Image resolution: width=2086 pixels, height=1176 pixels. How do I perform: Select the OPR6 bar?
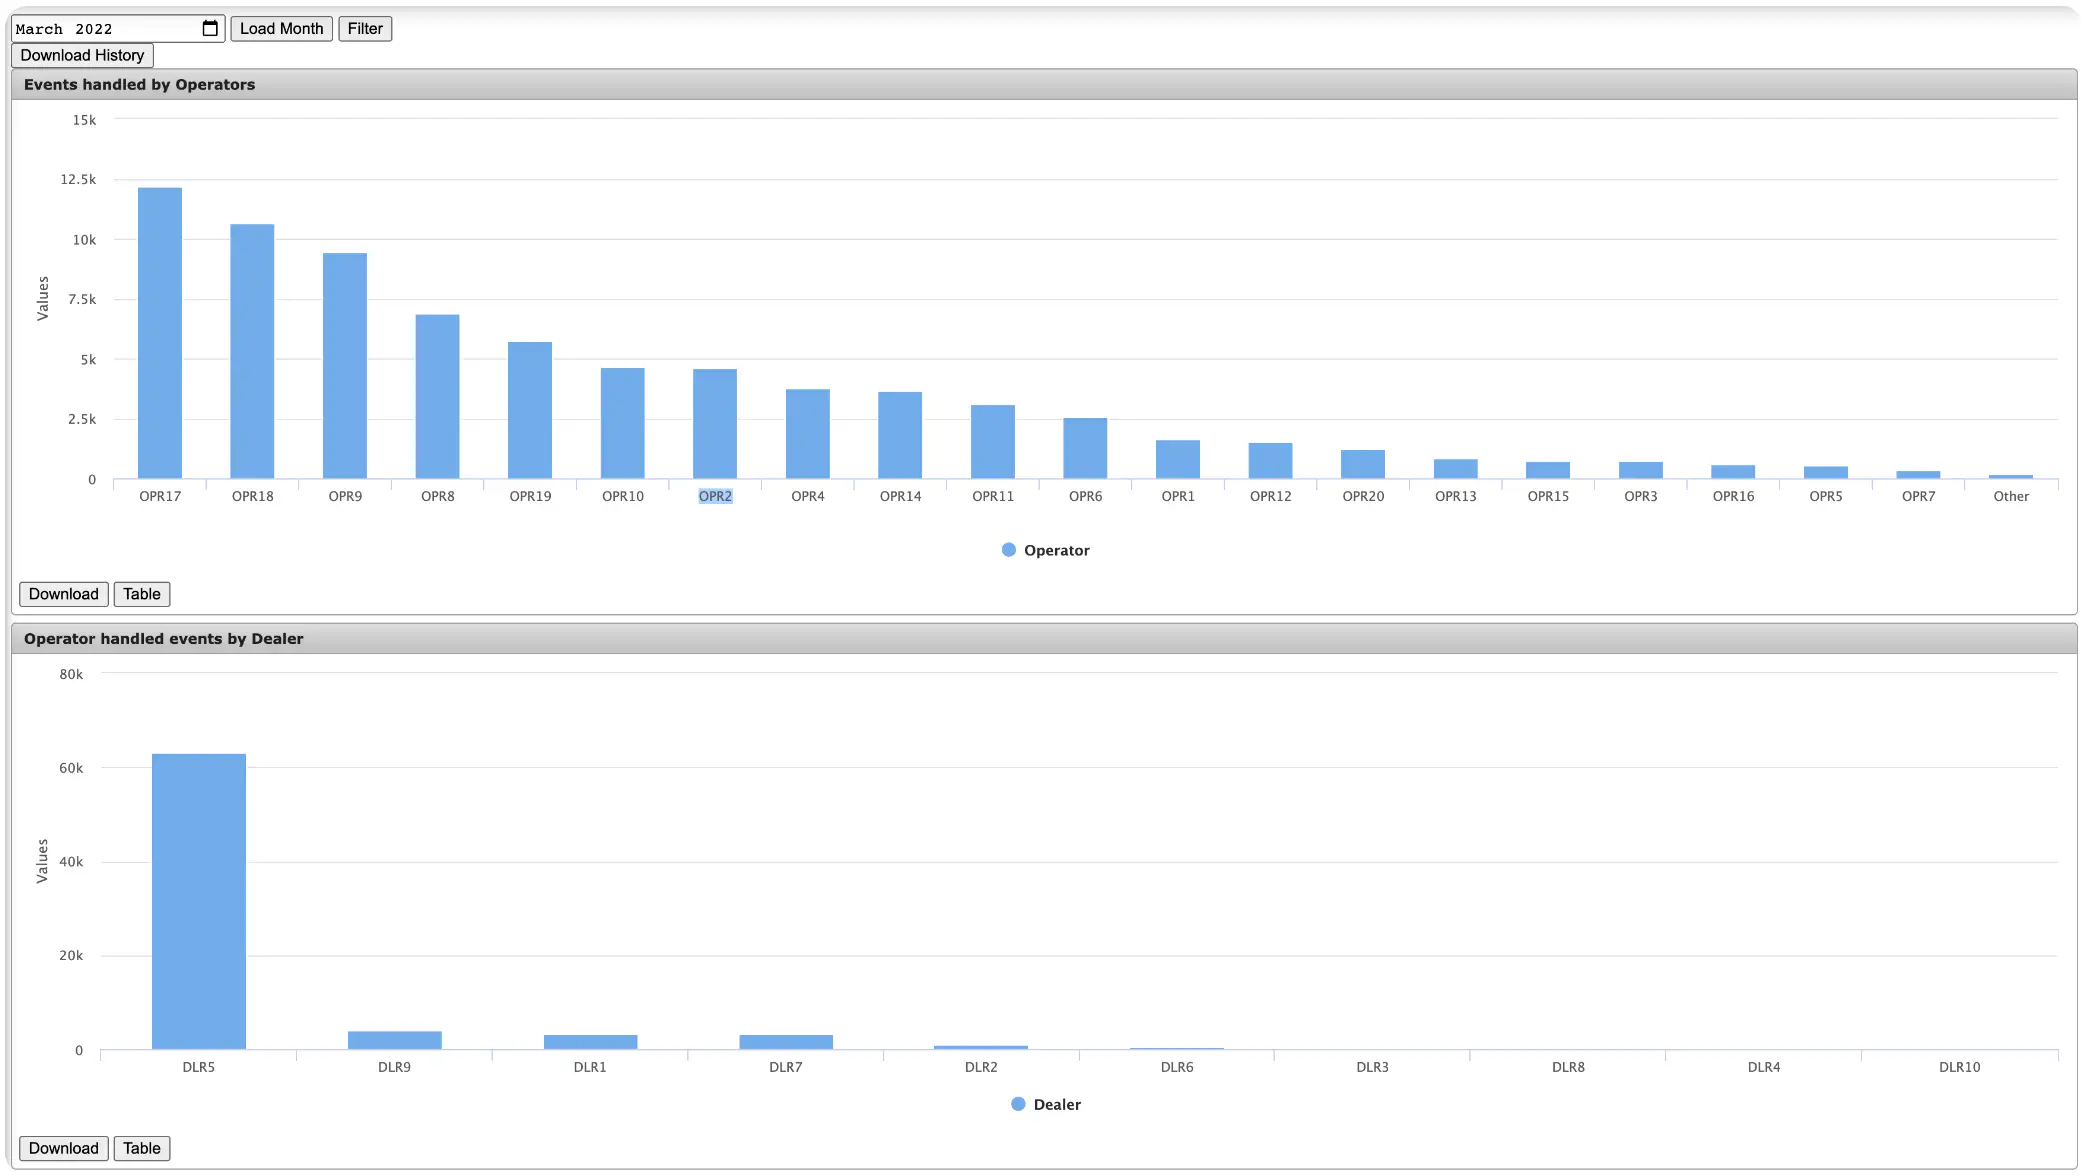(1085, 448)
